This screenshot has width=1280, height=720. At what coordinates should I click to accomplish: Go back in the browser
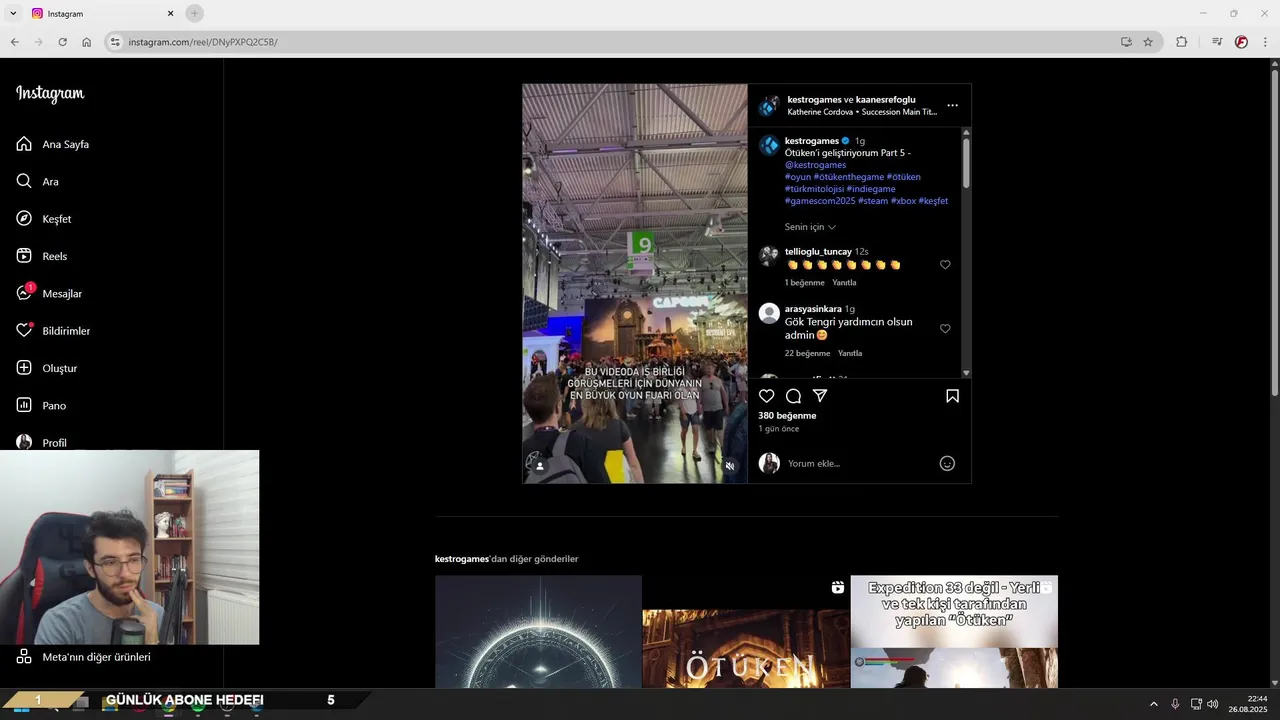point(14,42)
